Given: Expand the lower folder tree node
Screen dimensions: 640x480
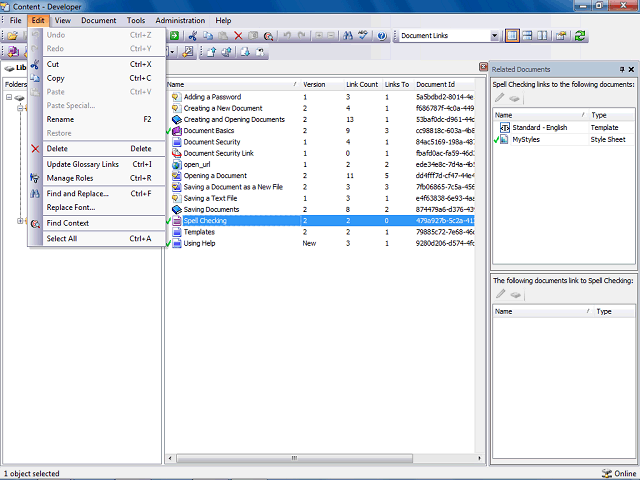Looking at the screenshot, I should click(x=20, y=221).
